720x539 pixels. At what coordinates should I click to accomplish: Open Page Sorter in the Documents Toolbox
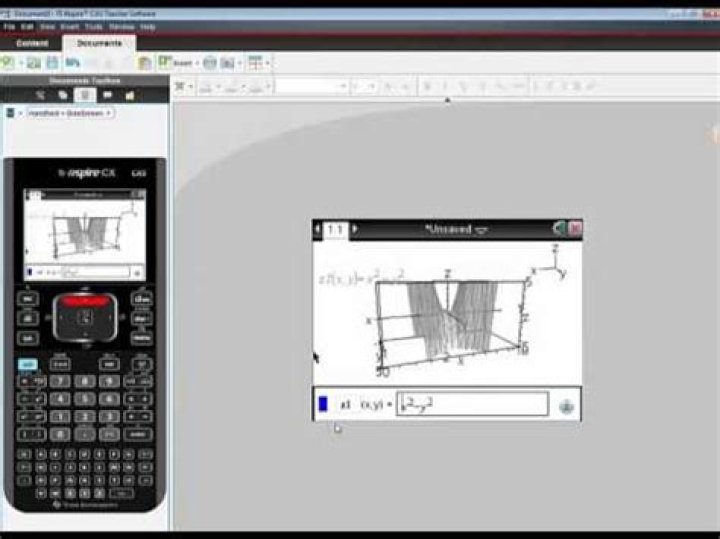(x=63, y=95)
